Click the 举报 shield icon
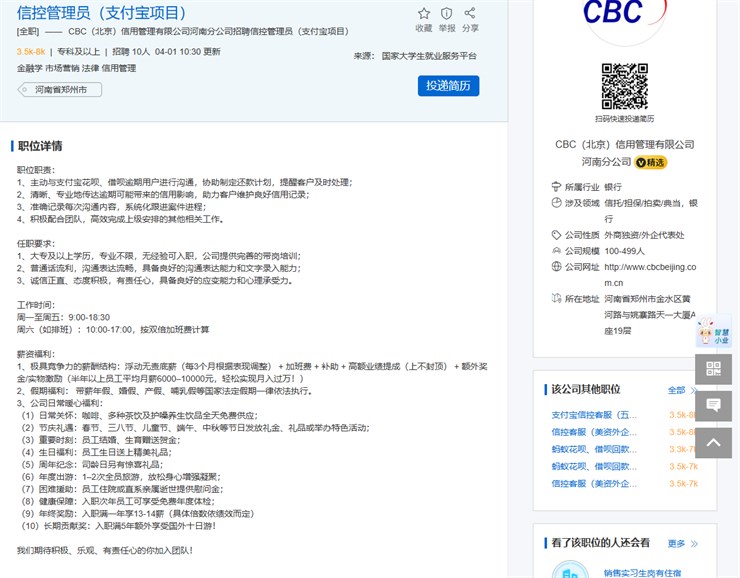 pos(446,14)
